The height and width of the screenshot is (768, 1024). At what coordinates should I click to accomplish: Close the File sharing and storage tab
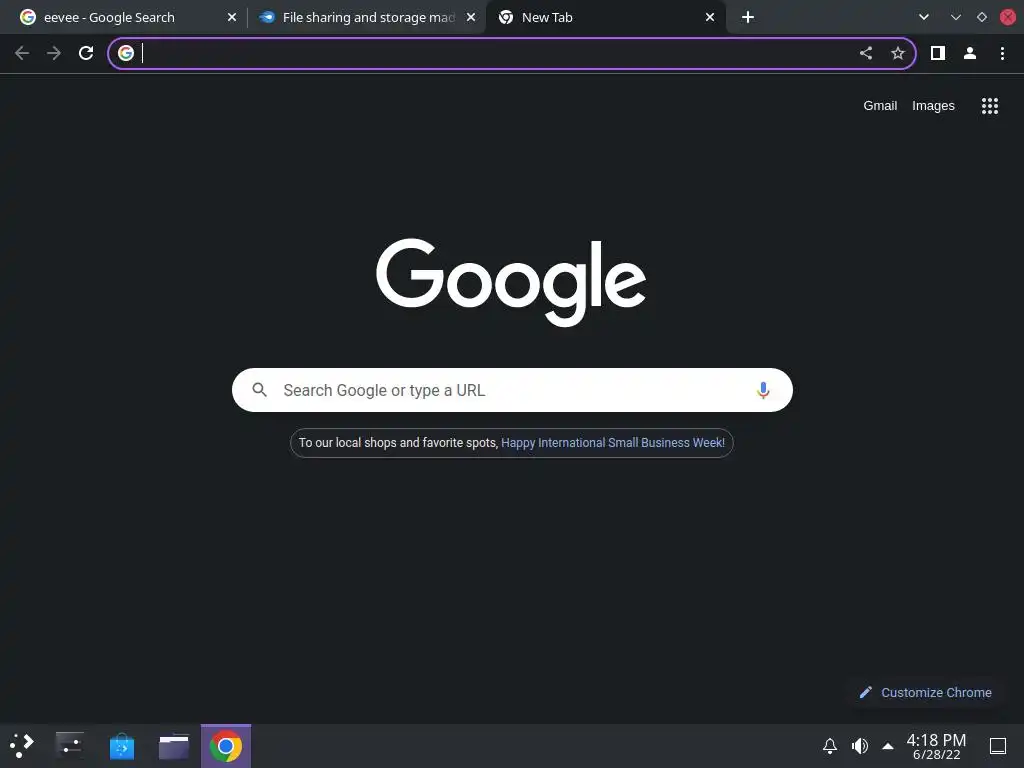tap(471, 17)
